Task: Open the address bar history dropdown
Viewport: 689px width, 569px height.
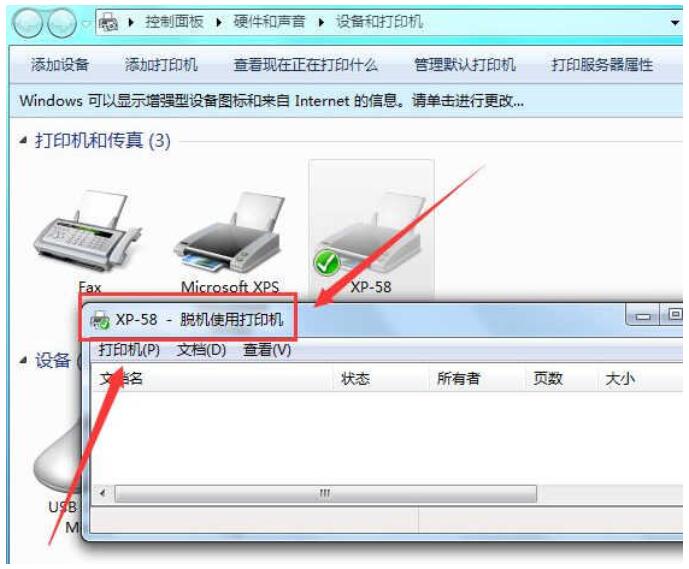Action: 675,22
